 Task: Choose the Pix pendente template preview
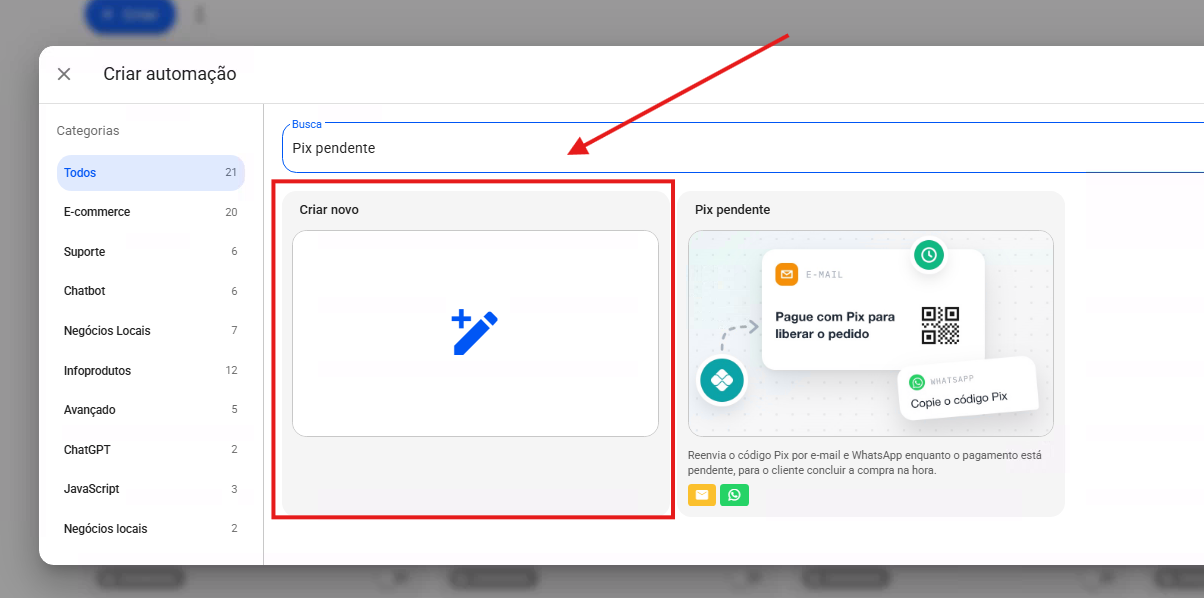tap(871, 334)
